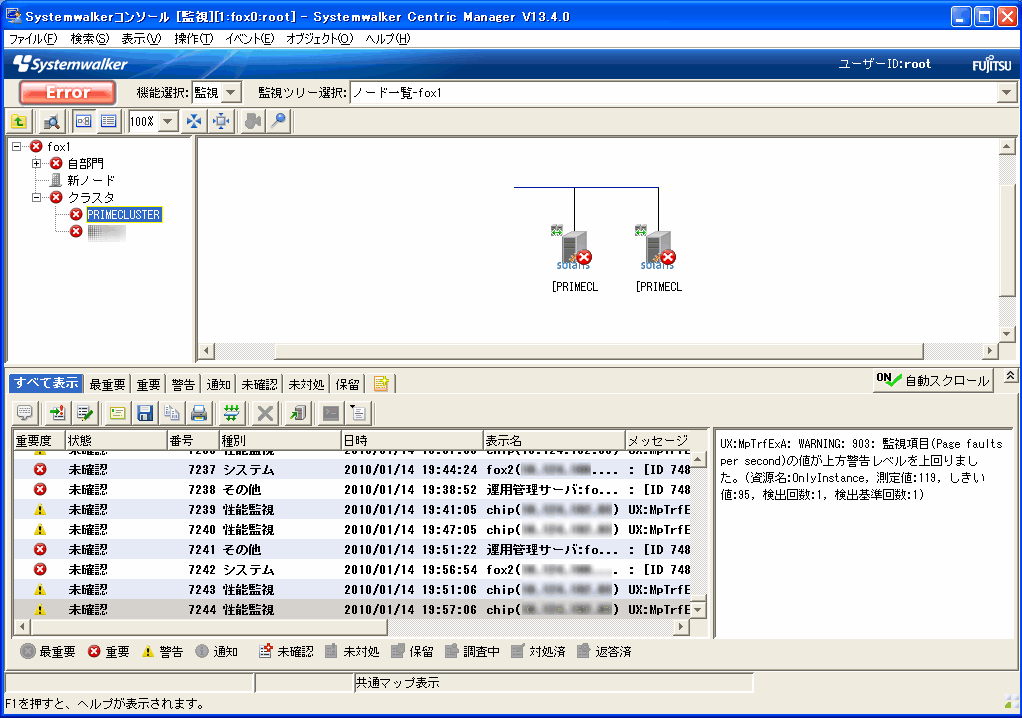1022x718 pixels.
Task: Click the node search icon with magnifier
Action: (51, 121)
